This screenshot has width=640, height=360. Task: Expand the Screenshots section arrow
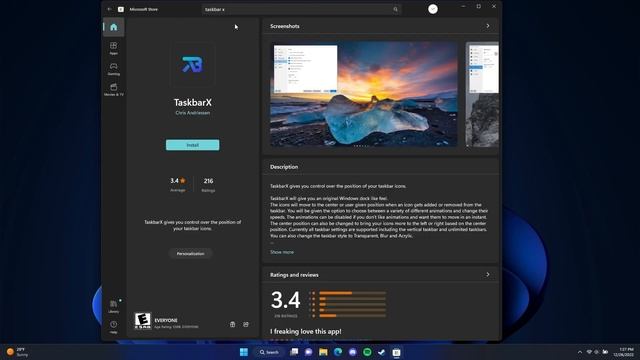tap(488, 26)
